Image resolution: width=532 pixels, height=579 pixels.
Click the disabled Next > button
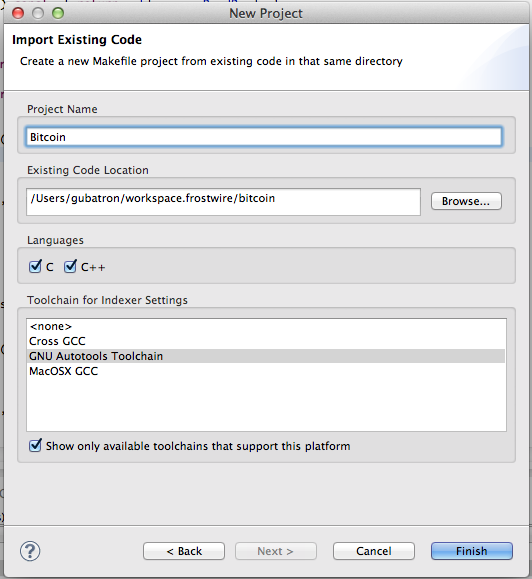click(276, 551)
